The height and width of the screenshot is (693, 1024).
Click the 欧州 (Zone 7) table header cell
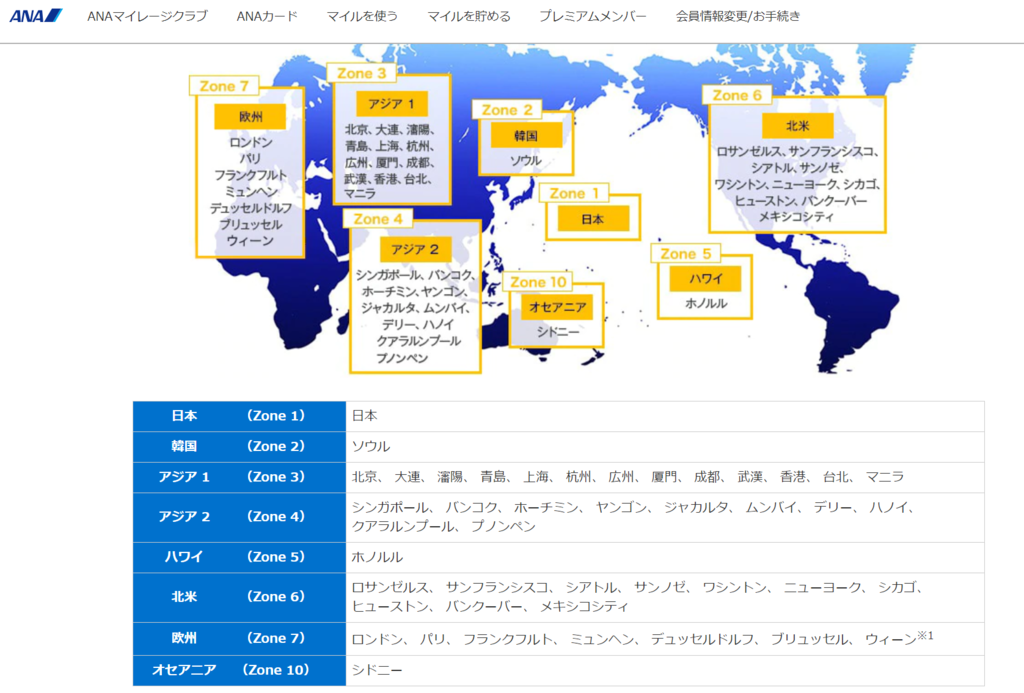(x=239, y=638)
